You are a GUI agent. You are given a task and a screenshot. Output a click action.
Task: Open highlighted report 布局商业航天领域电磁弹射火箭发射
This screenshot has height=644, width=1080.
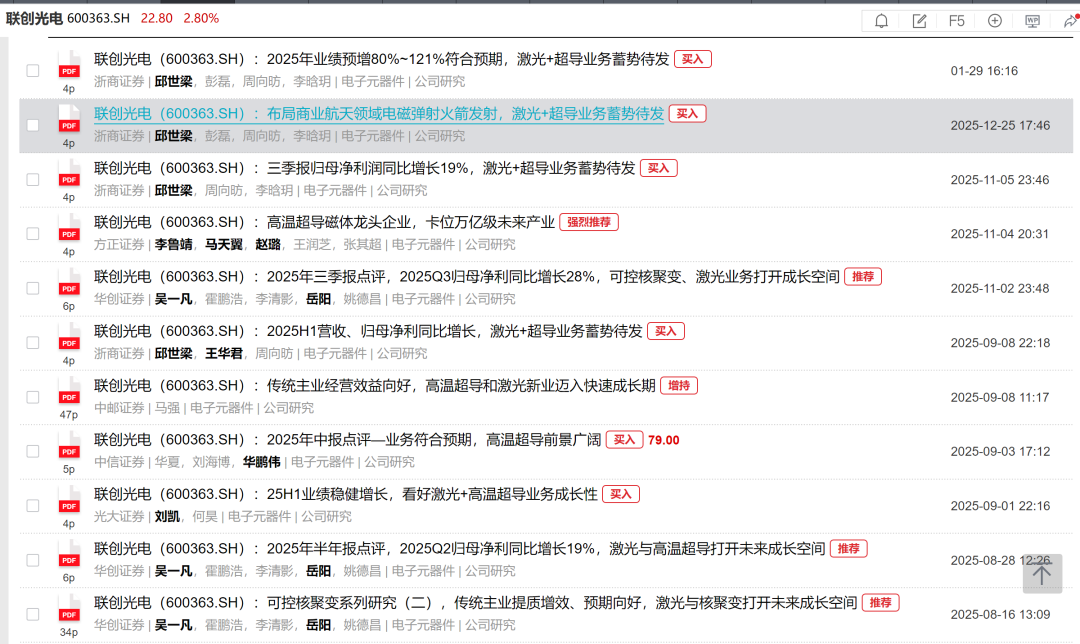[379, 114]
